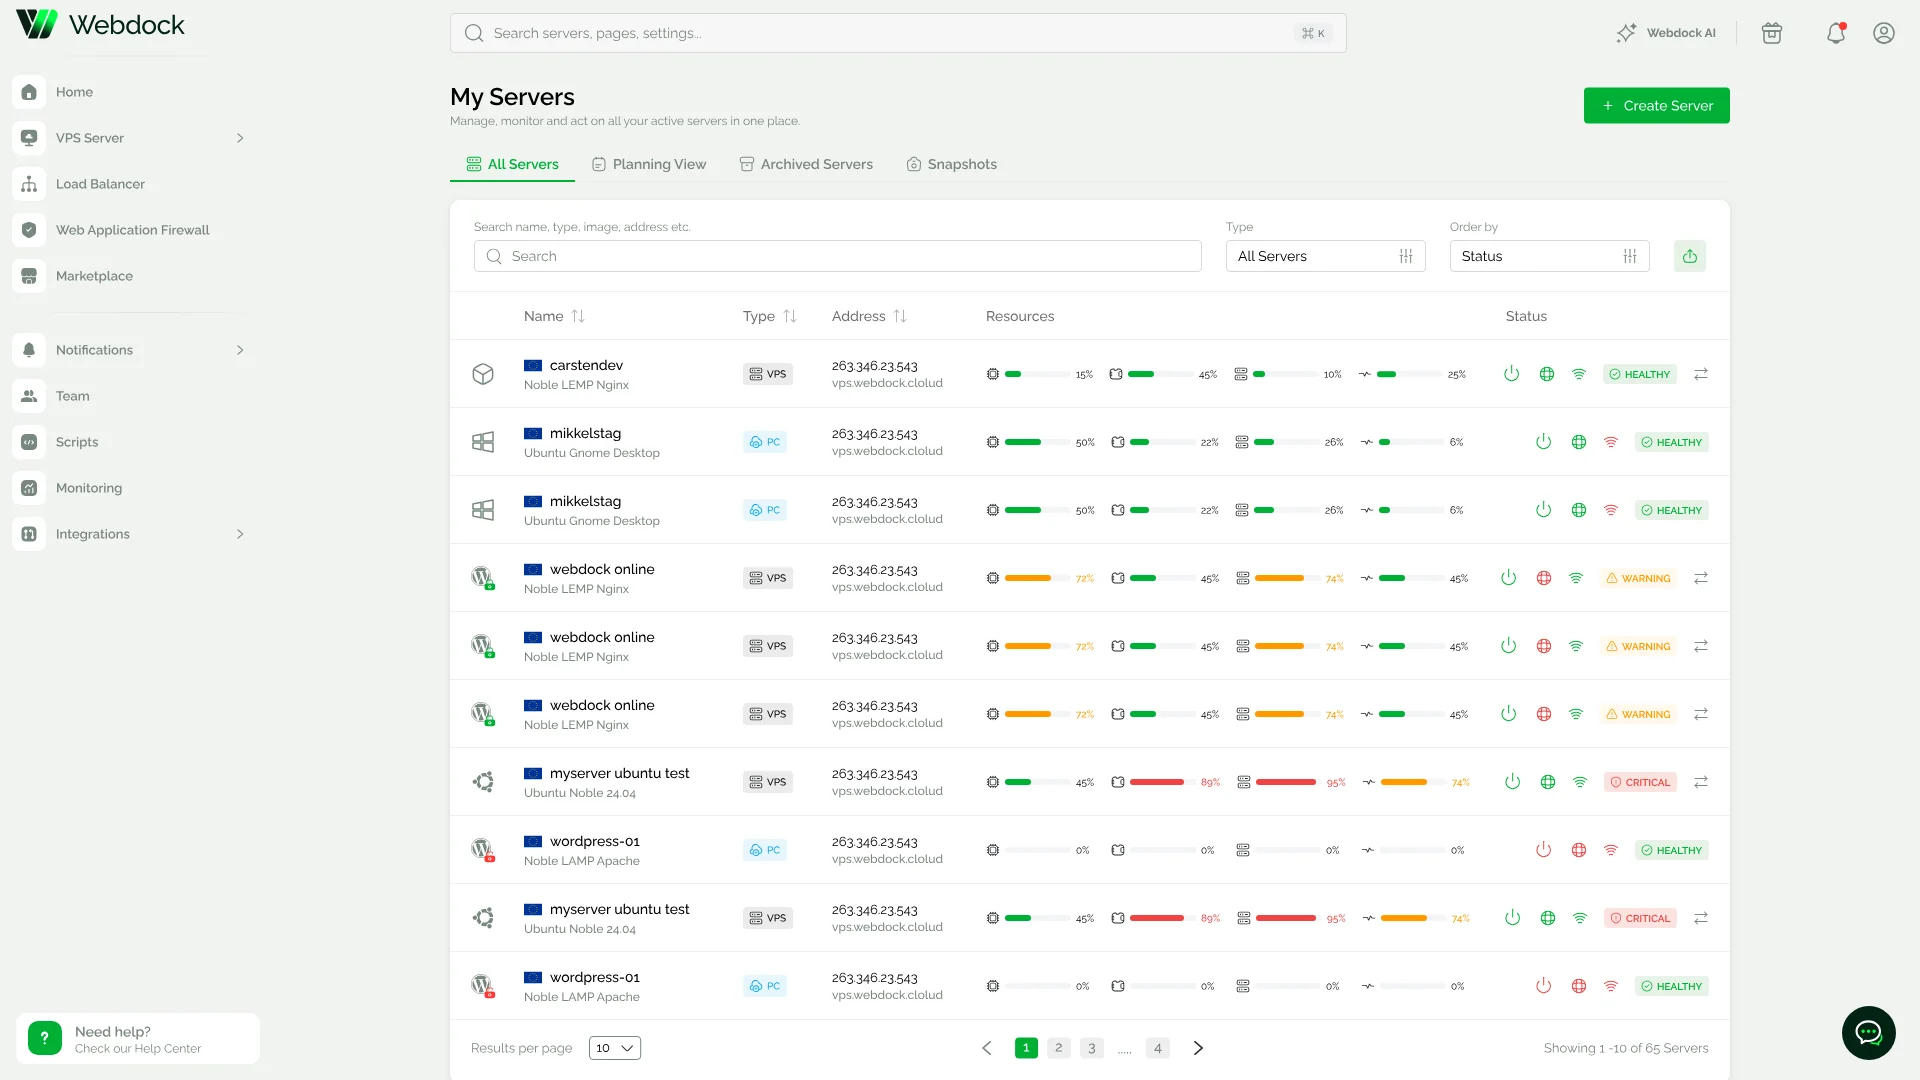
Task: Open the live chat bubble
Action: [x=1869, y=1033]
